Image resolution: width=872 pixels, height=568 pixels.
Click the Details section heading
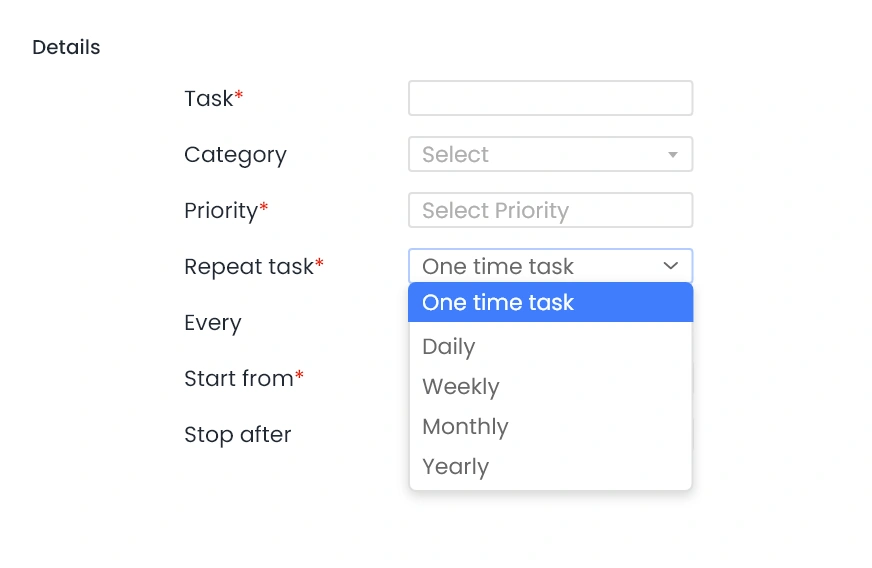click(x=66, y=47)
